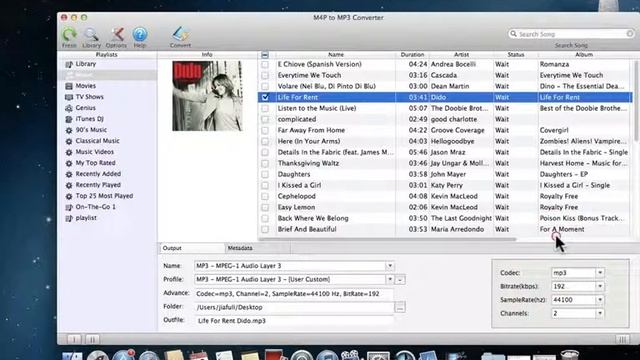Open the Name format dropdown
The image size is (640, 360).
click(390, 266)
